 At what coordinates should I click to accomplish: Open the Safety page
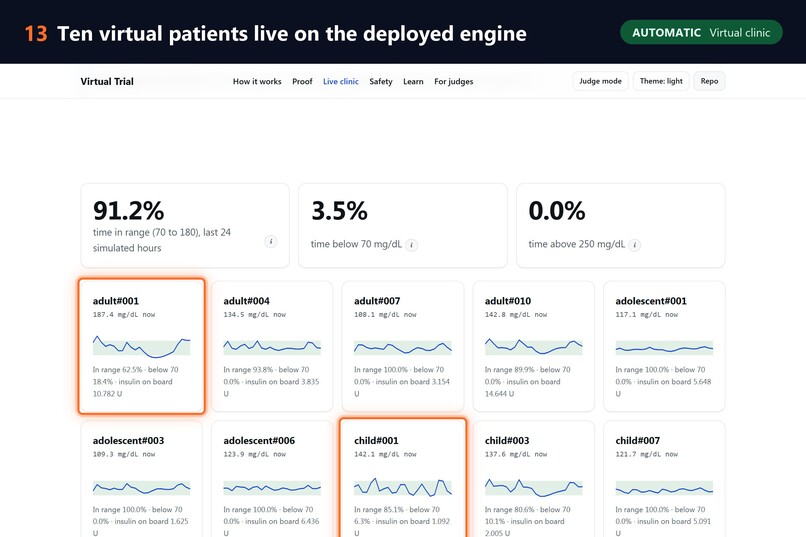pyautogui.click(x=381, y=81)
